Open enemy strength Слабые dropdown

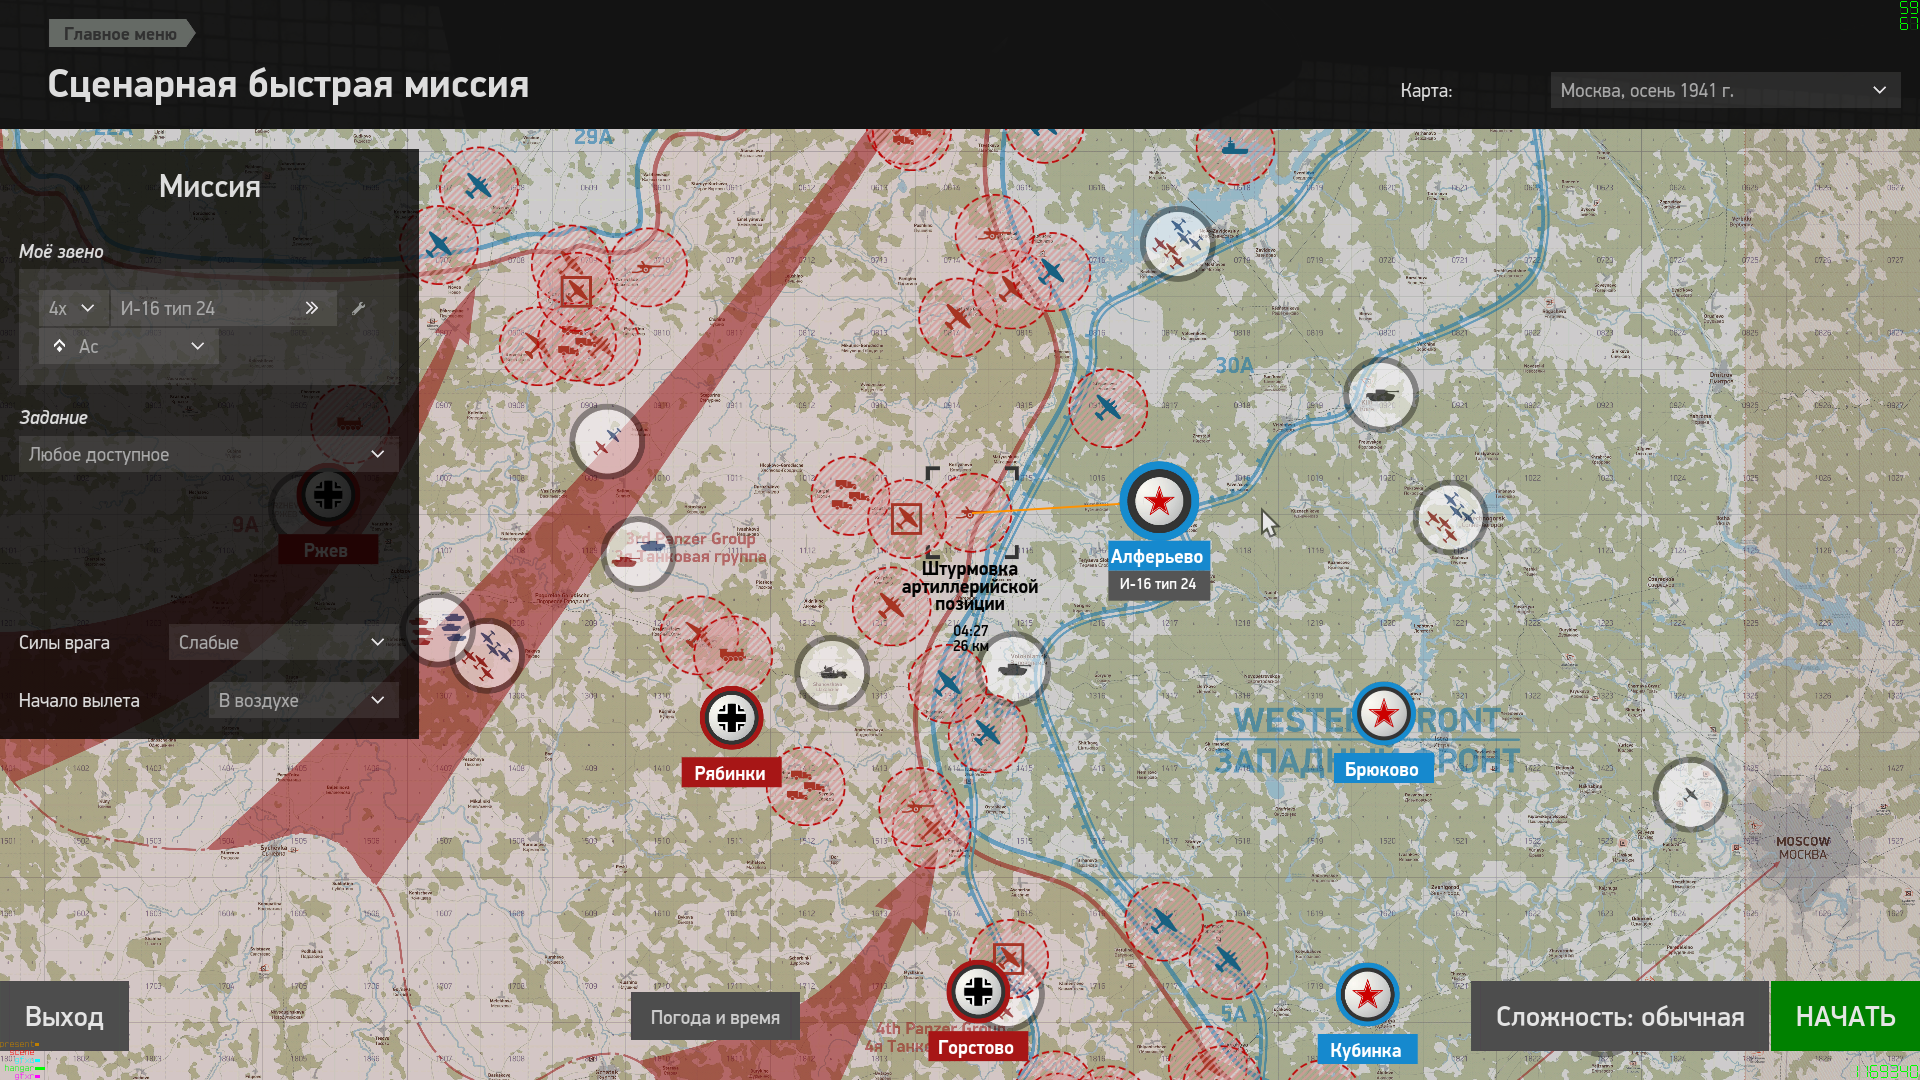click(x=283, y=642)
